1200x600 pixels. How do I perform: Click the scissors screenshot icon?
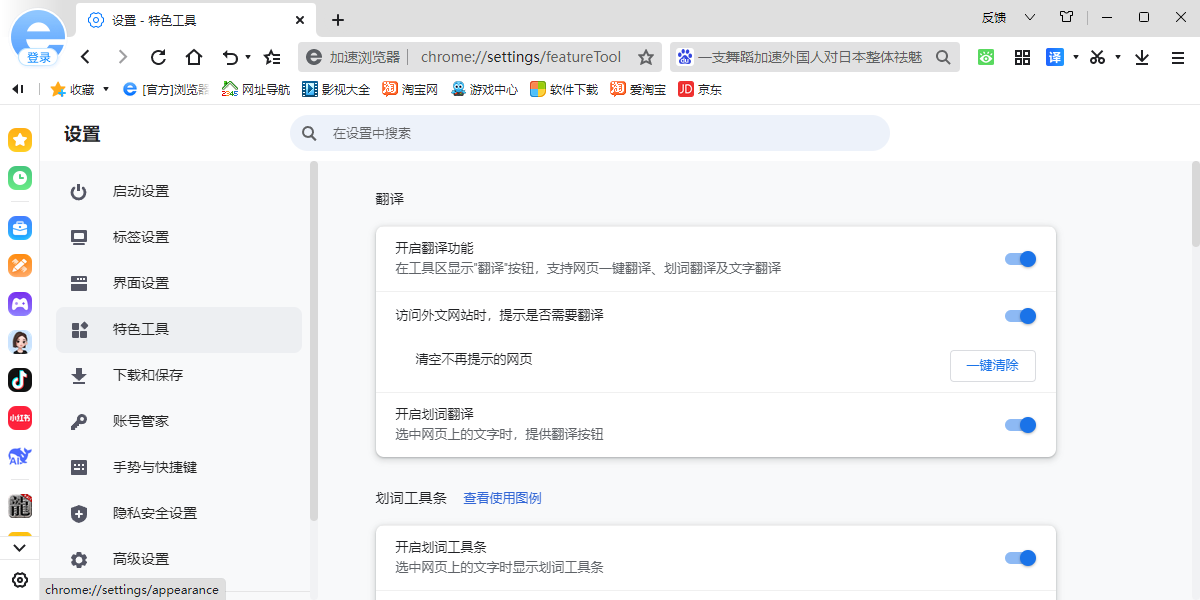click(1097, 57)
